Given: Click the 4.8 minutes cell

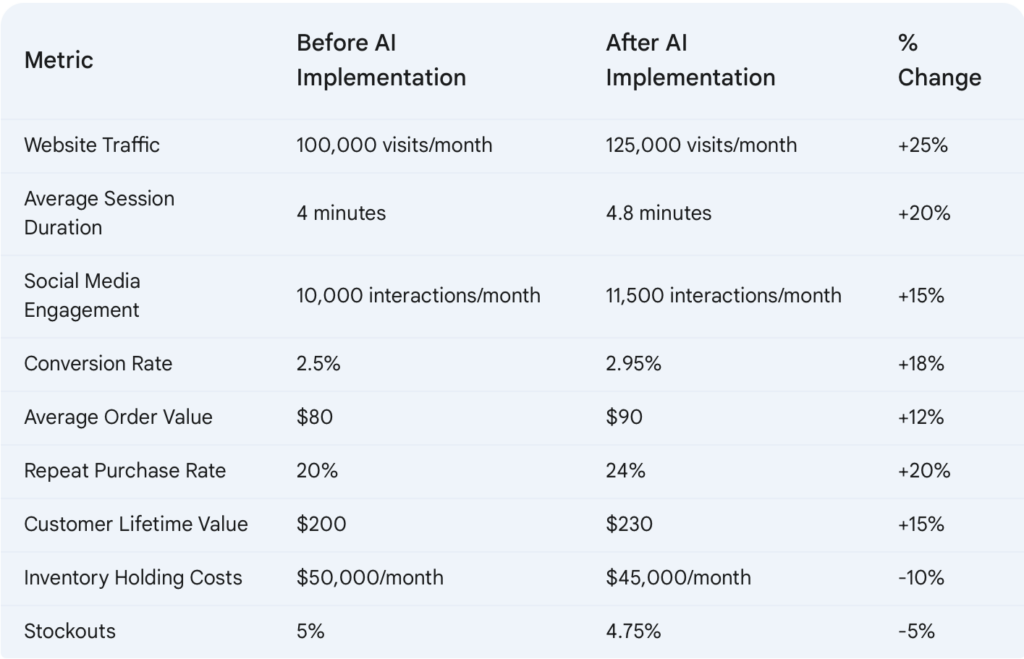Looking at the screenshot, I should point(659,213).
